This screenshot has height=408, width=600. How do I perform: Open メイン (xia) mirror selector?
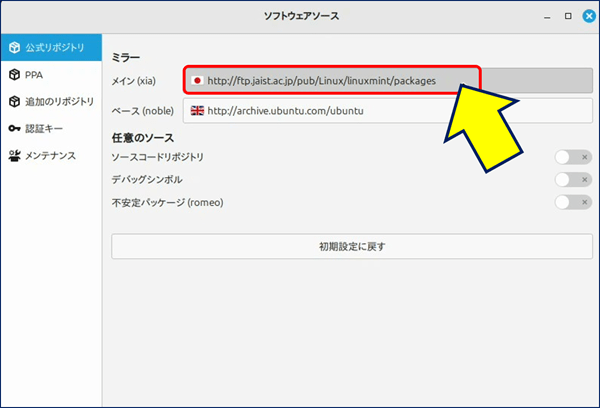pos(388,80)
